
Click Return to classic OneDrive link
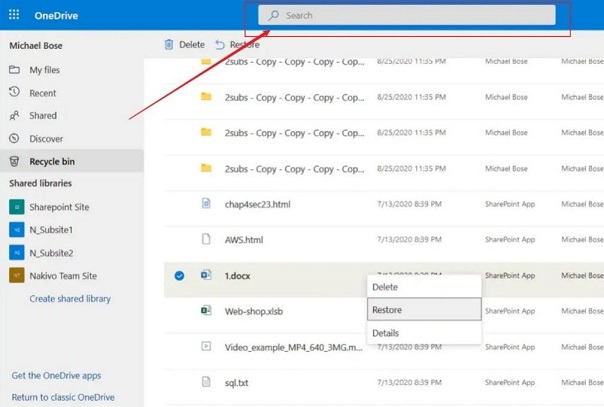coord(63,397)
